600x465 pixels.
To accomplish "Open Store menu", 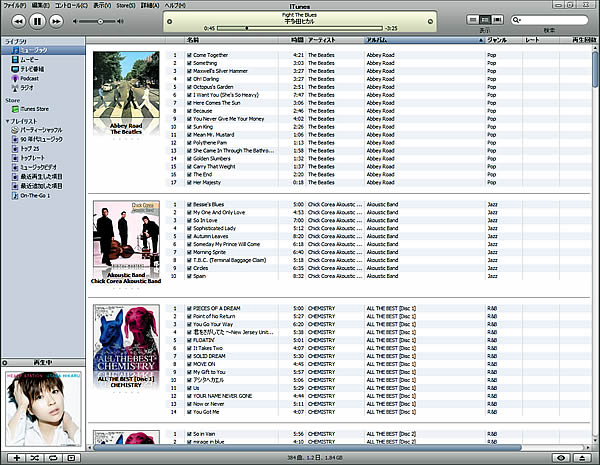I will [x=126, y=5].
